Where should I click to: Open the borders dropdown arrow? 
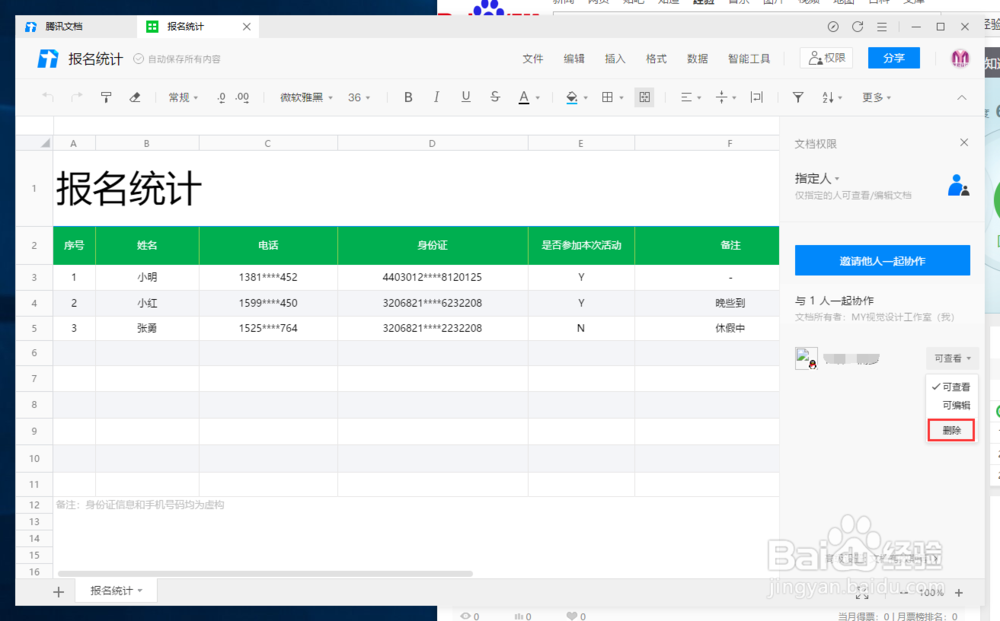tap(621, 98)
